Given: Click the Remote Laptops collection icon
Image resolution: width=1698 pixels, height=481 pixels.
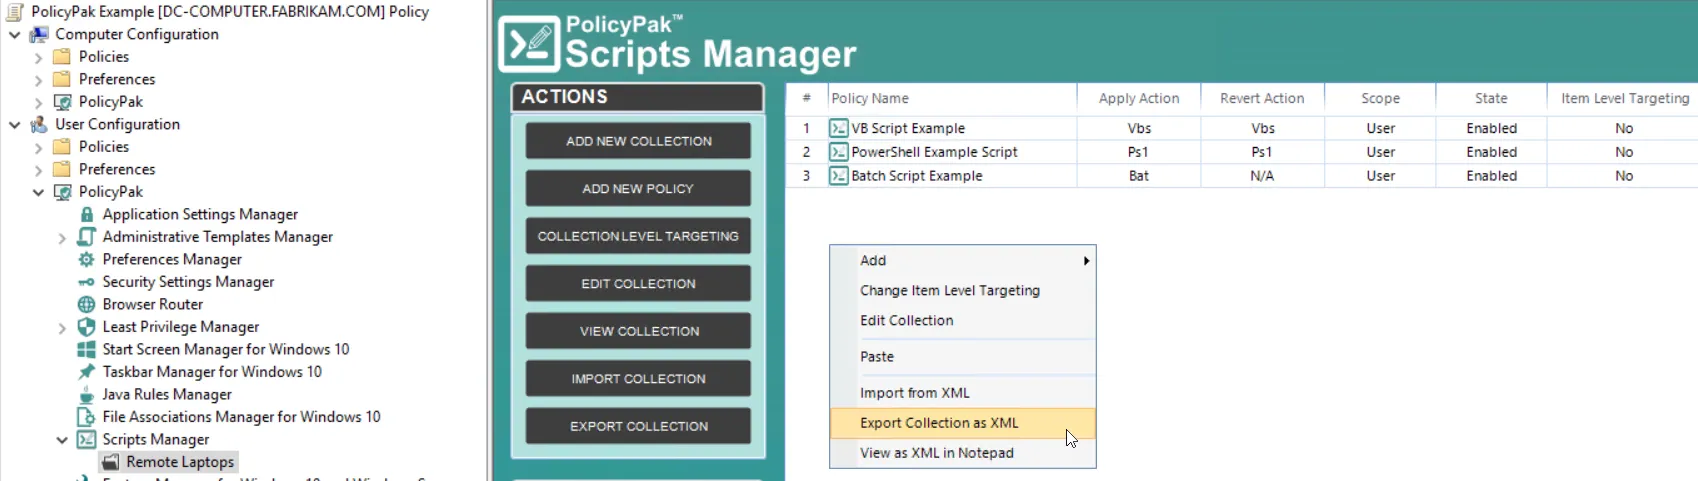Looking at the screenshot, I should [x=111, y=462].
